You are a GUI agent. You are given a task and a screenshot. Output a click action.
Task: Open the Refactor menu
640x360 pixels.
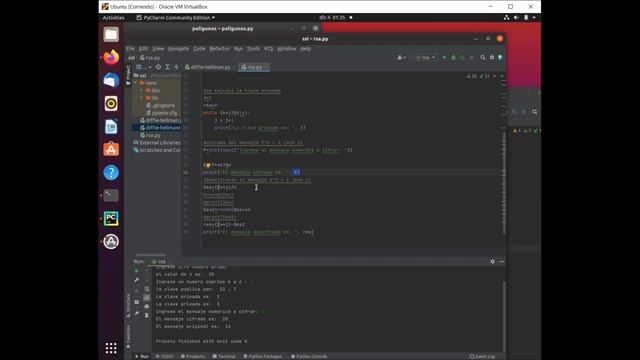pos(220,49)
